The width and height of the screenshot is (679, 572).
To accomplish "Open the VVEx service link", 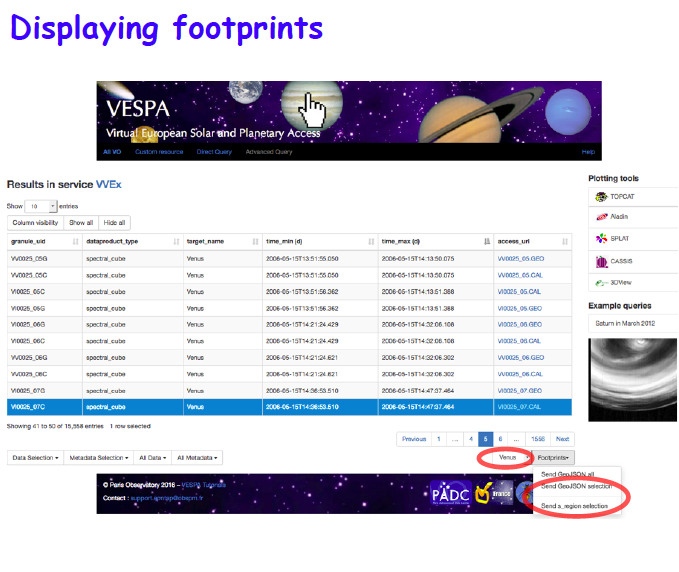I will coord(109,184).
